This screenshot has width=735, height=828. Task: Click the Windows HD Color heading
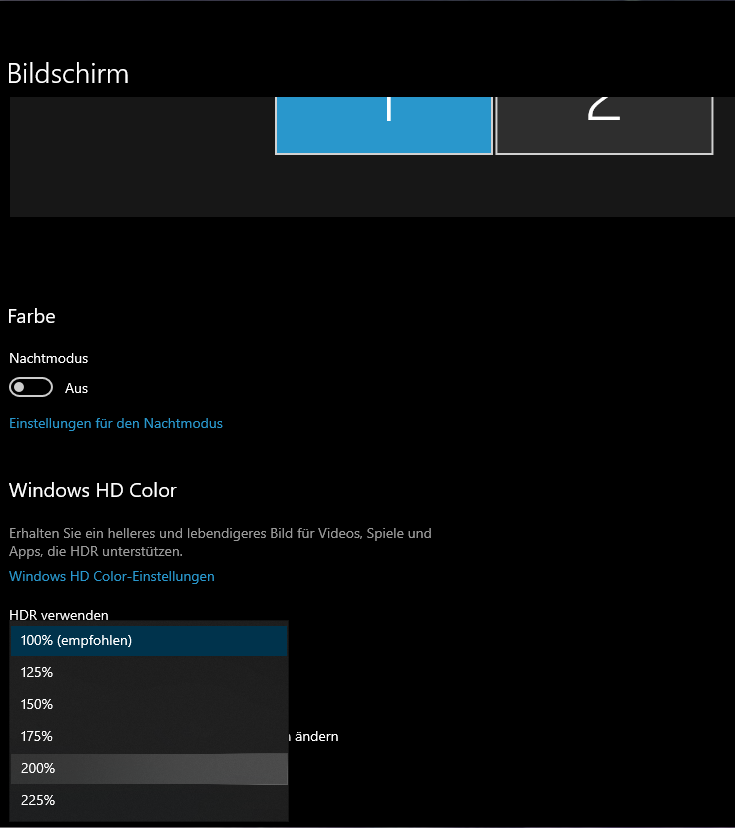pyautogui.click(x=93, y=490)
